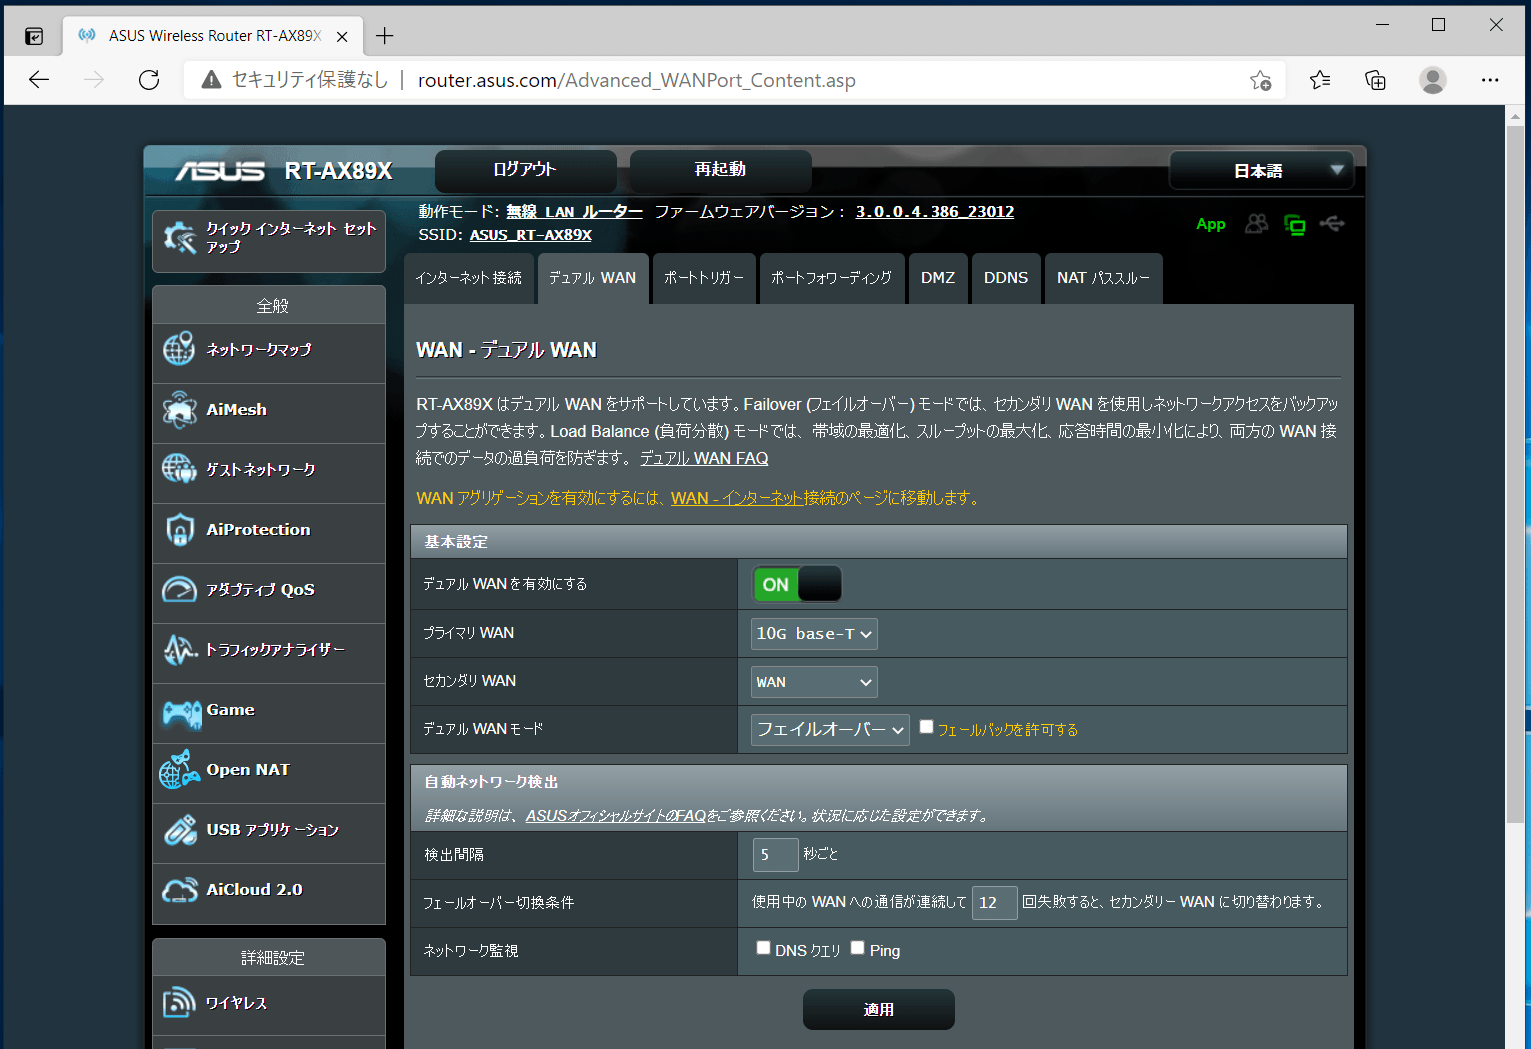The height and width of the screenshot is (1049, 1531).
Task: Open the tab actions menu icon
Action: point(34,36)
